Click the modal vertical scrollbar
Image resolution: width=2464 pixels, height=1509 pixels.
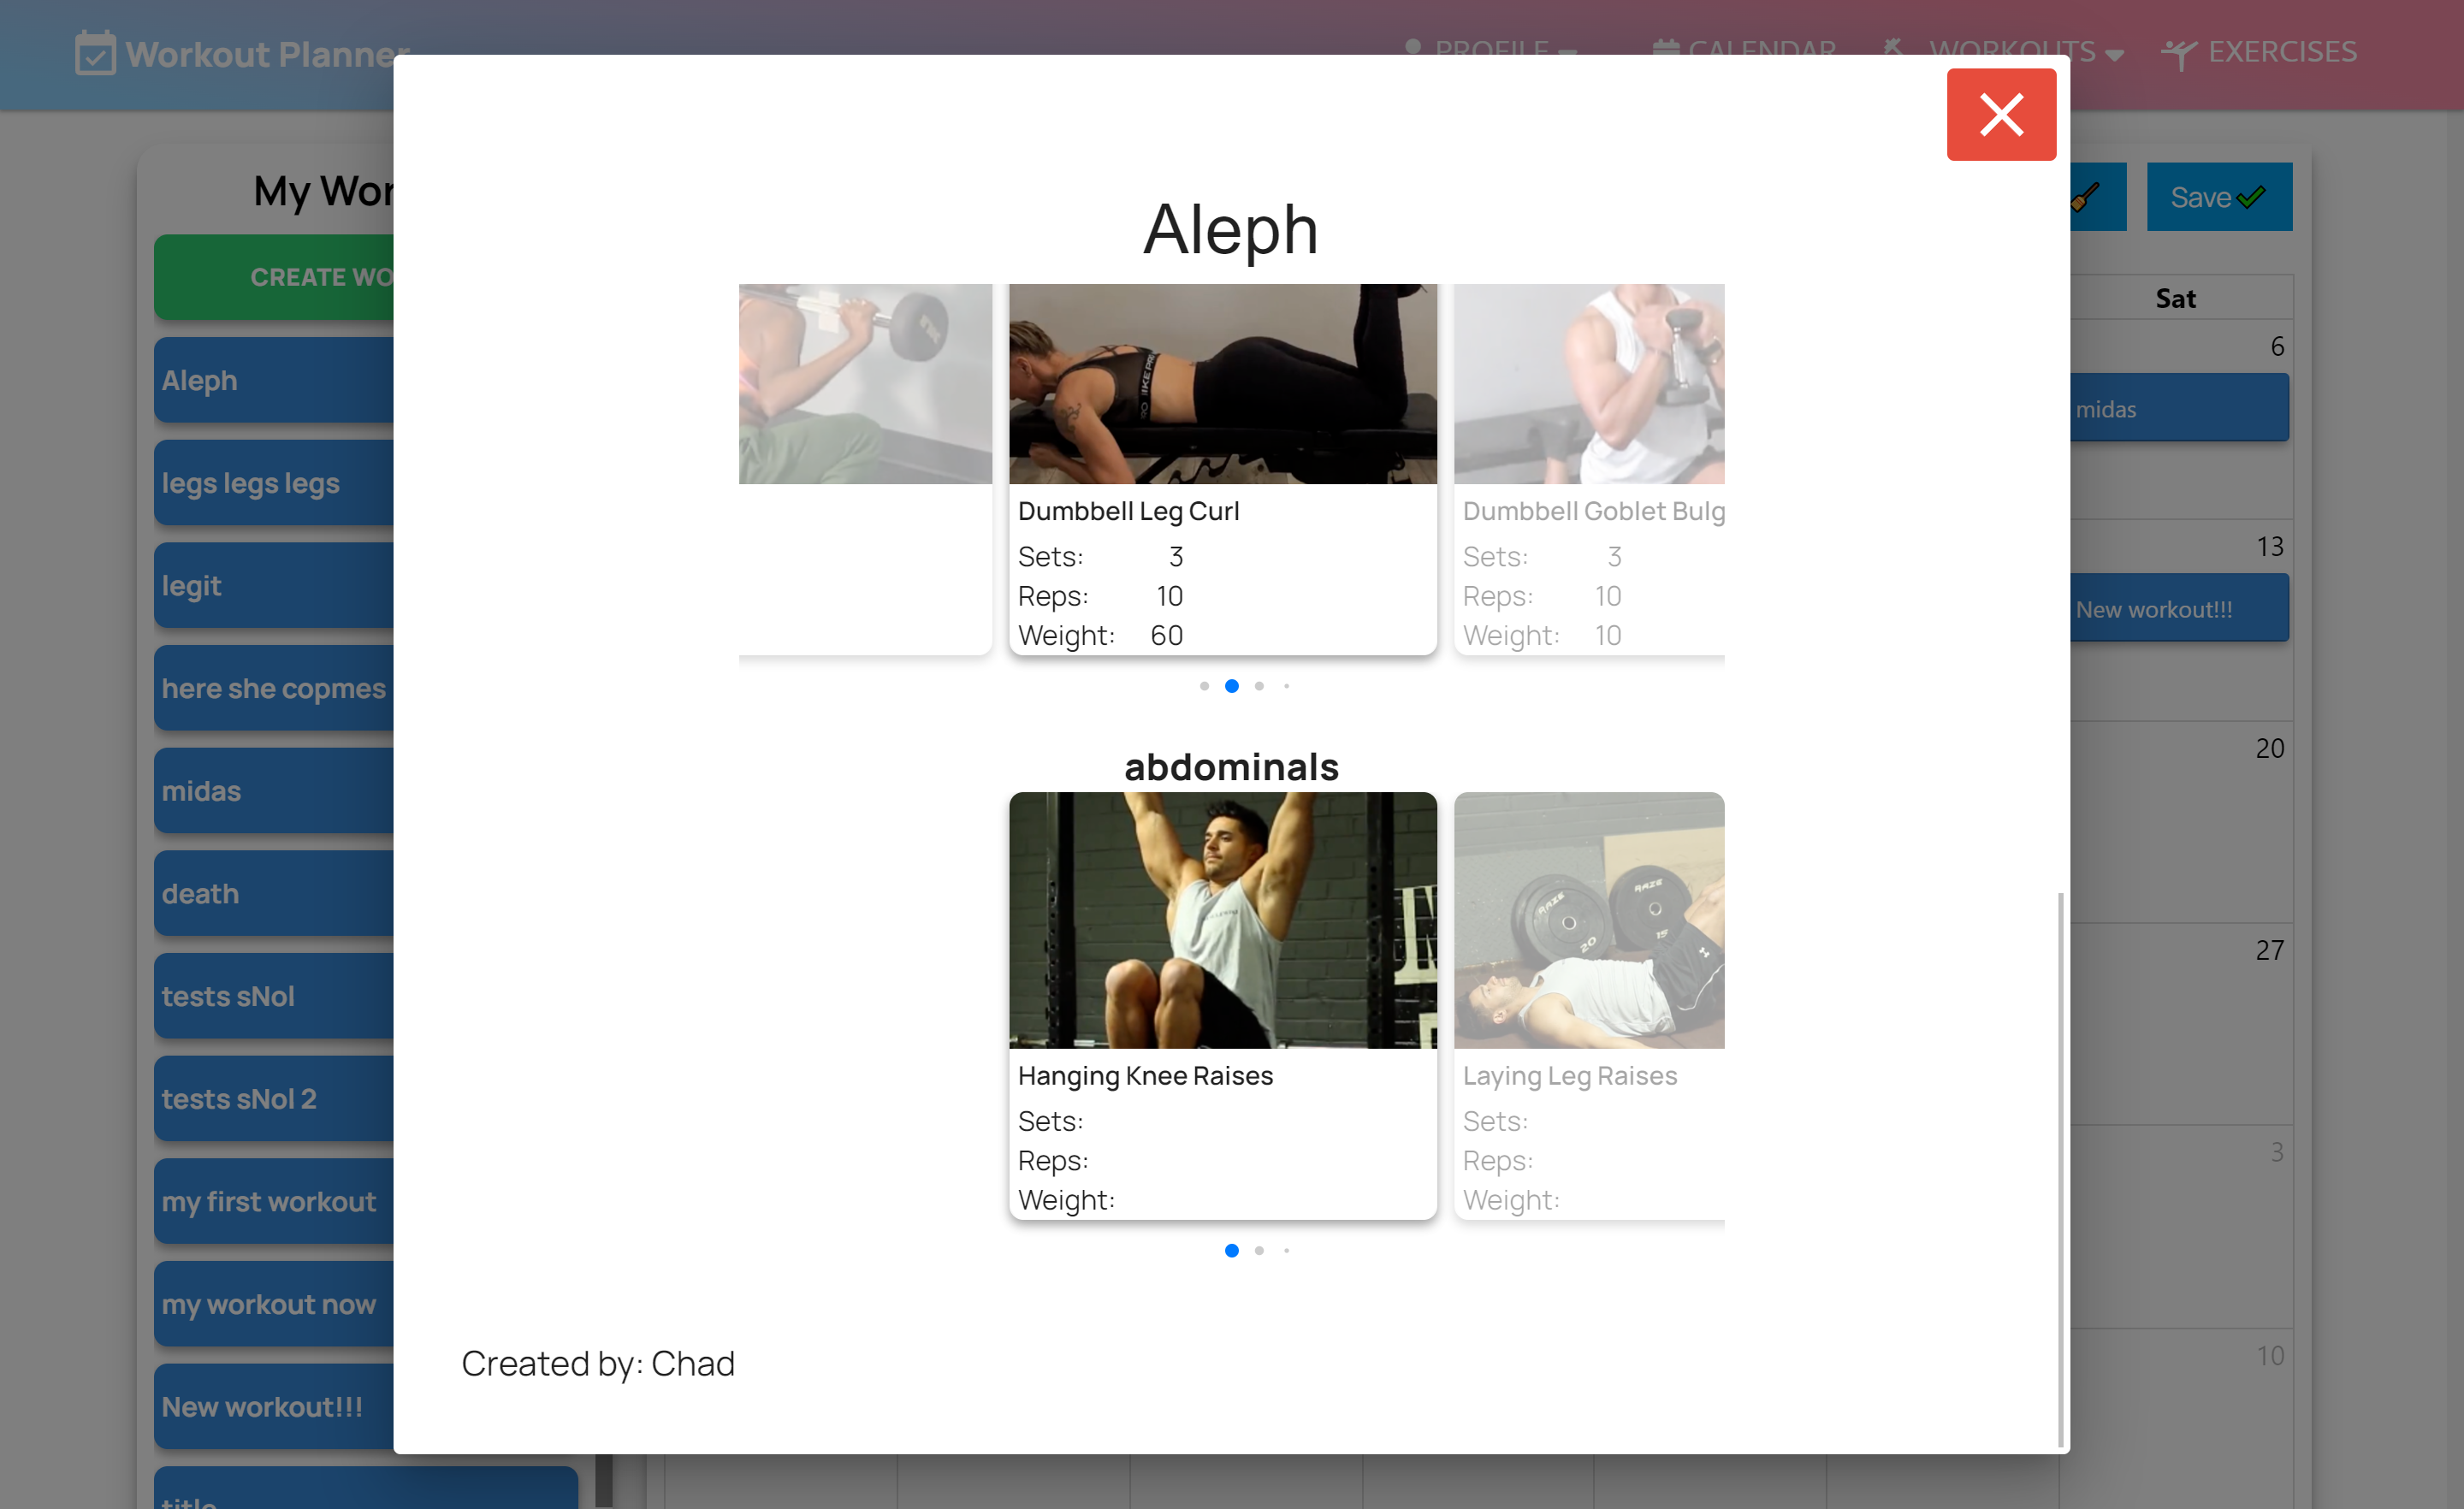[2060, 1170]
